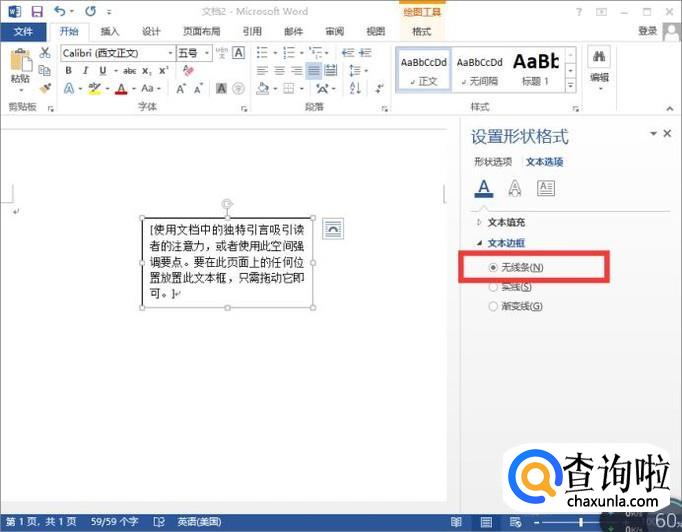Switch to the 设计 ribbon tab
The width and height of the screenshot is (682, 532).
pyautogui.click(x=151, y=31)
